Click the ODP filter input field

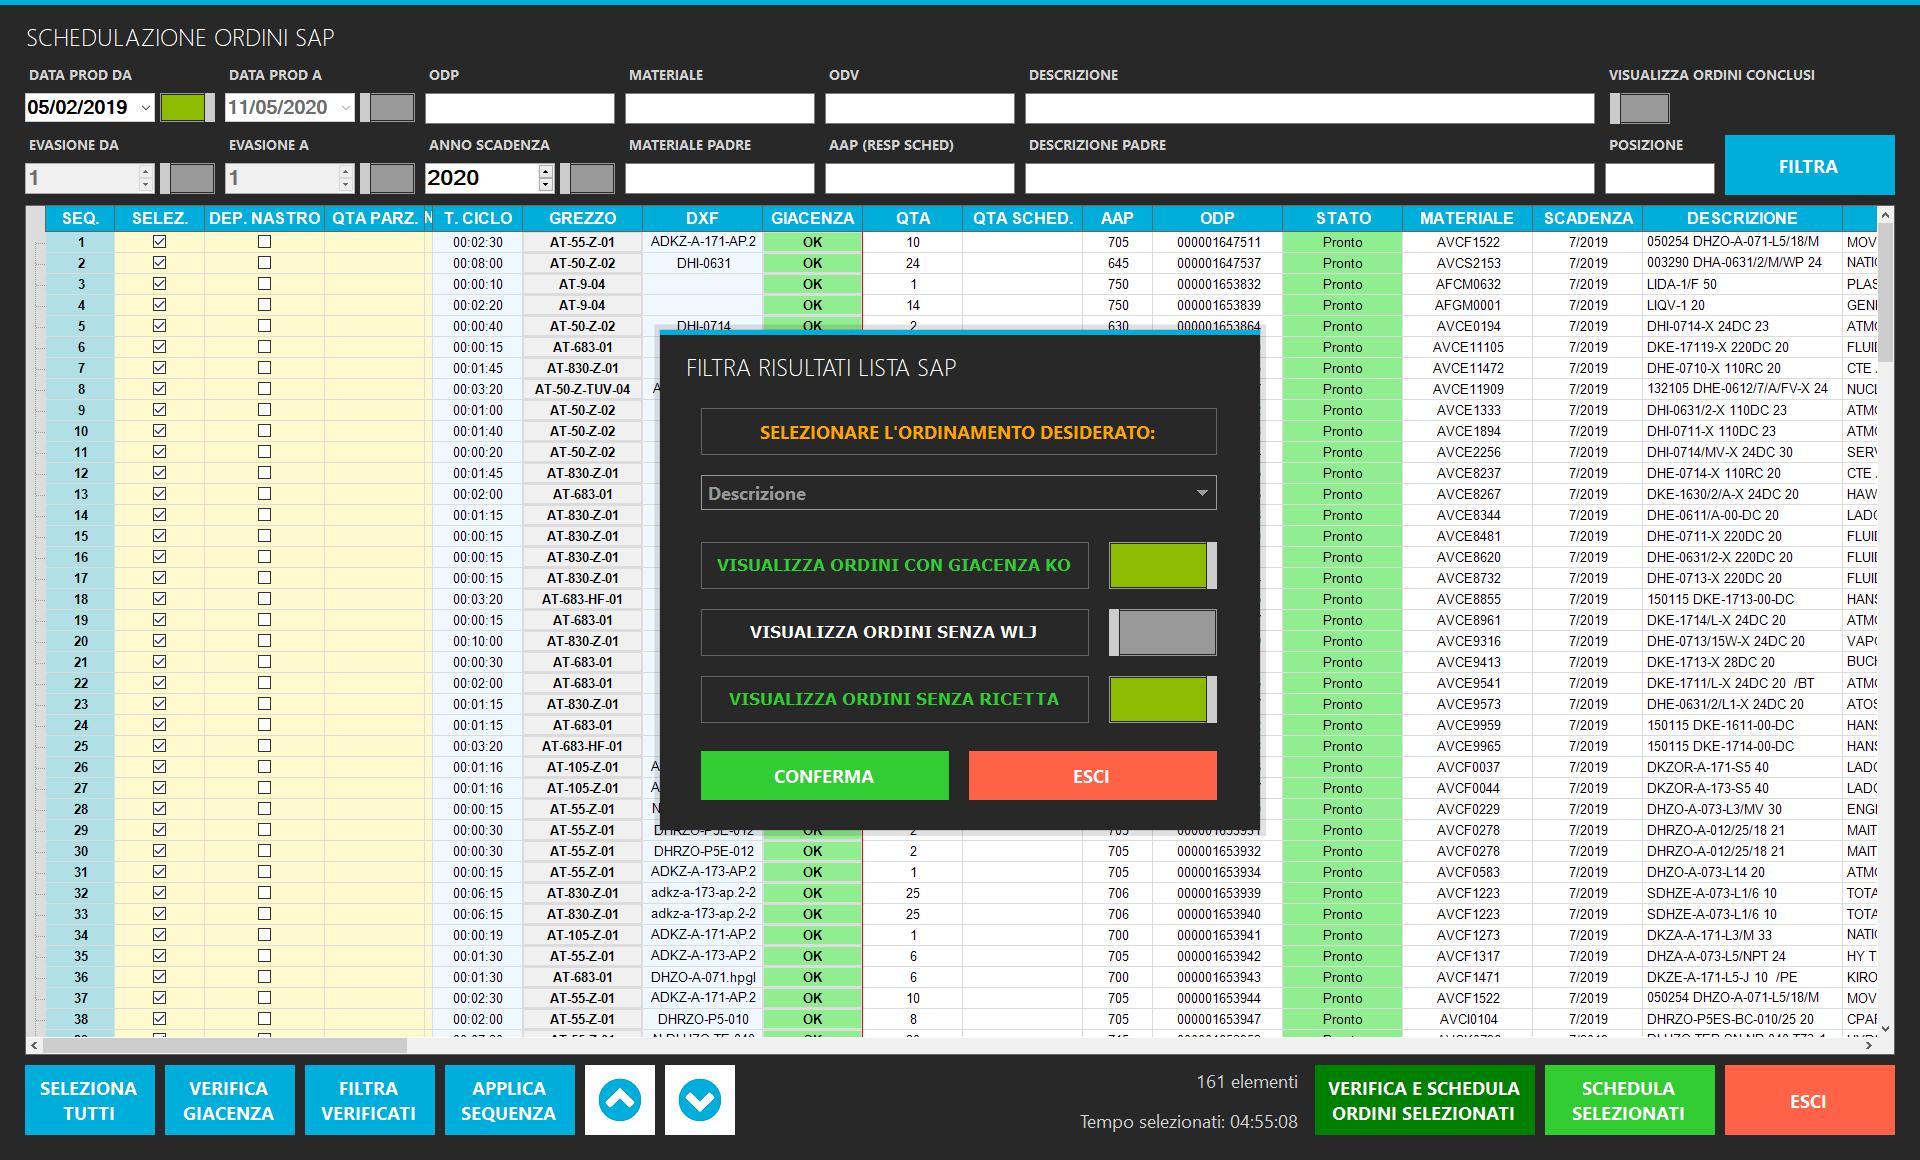point(520,108)
